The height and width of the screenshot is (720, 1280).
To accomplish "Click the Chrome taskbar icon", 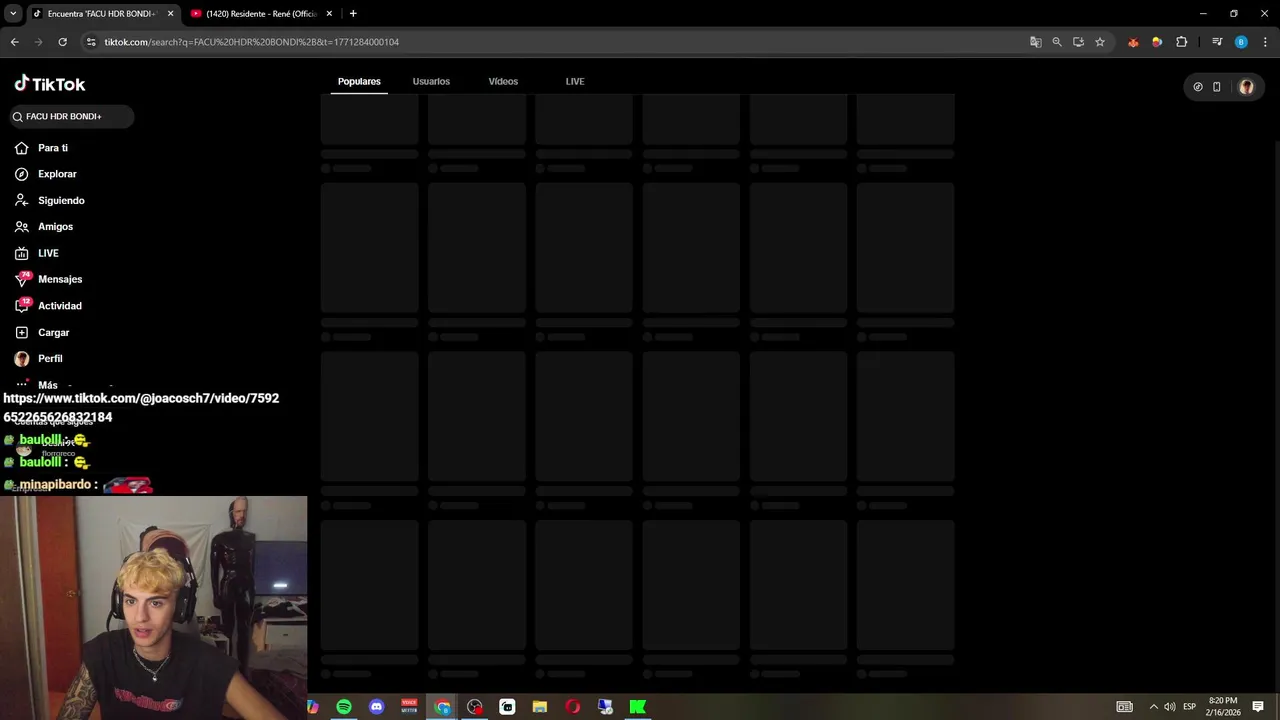I will [442, 707].
